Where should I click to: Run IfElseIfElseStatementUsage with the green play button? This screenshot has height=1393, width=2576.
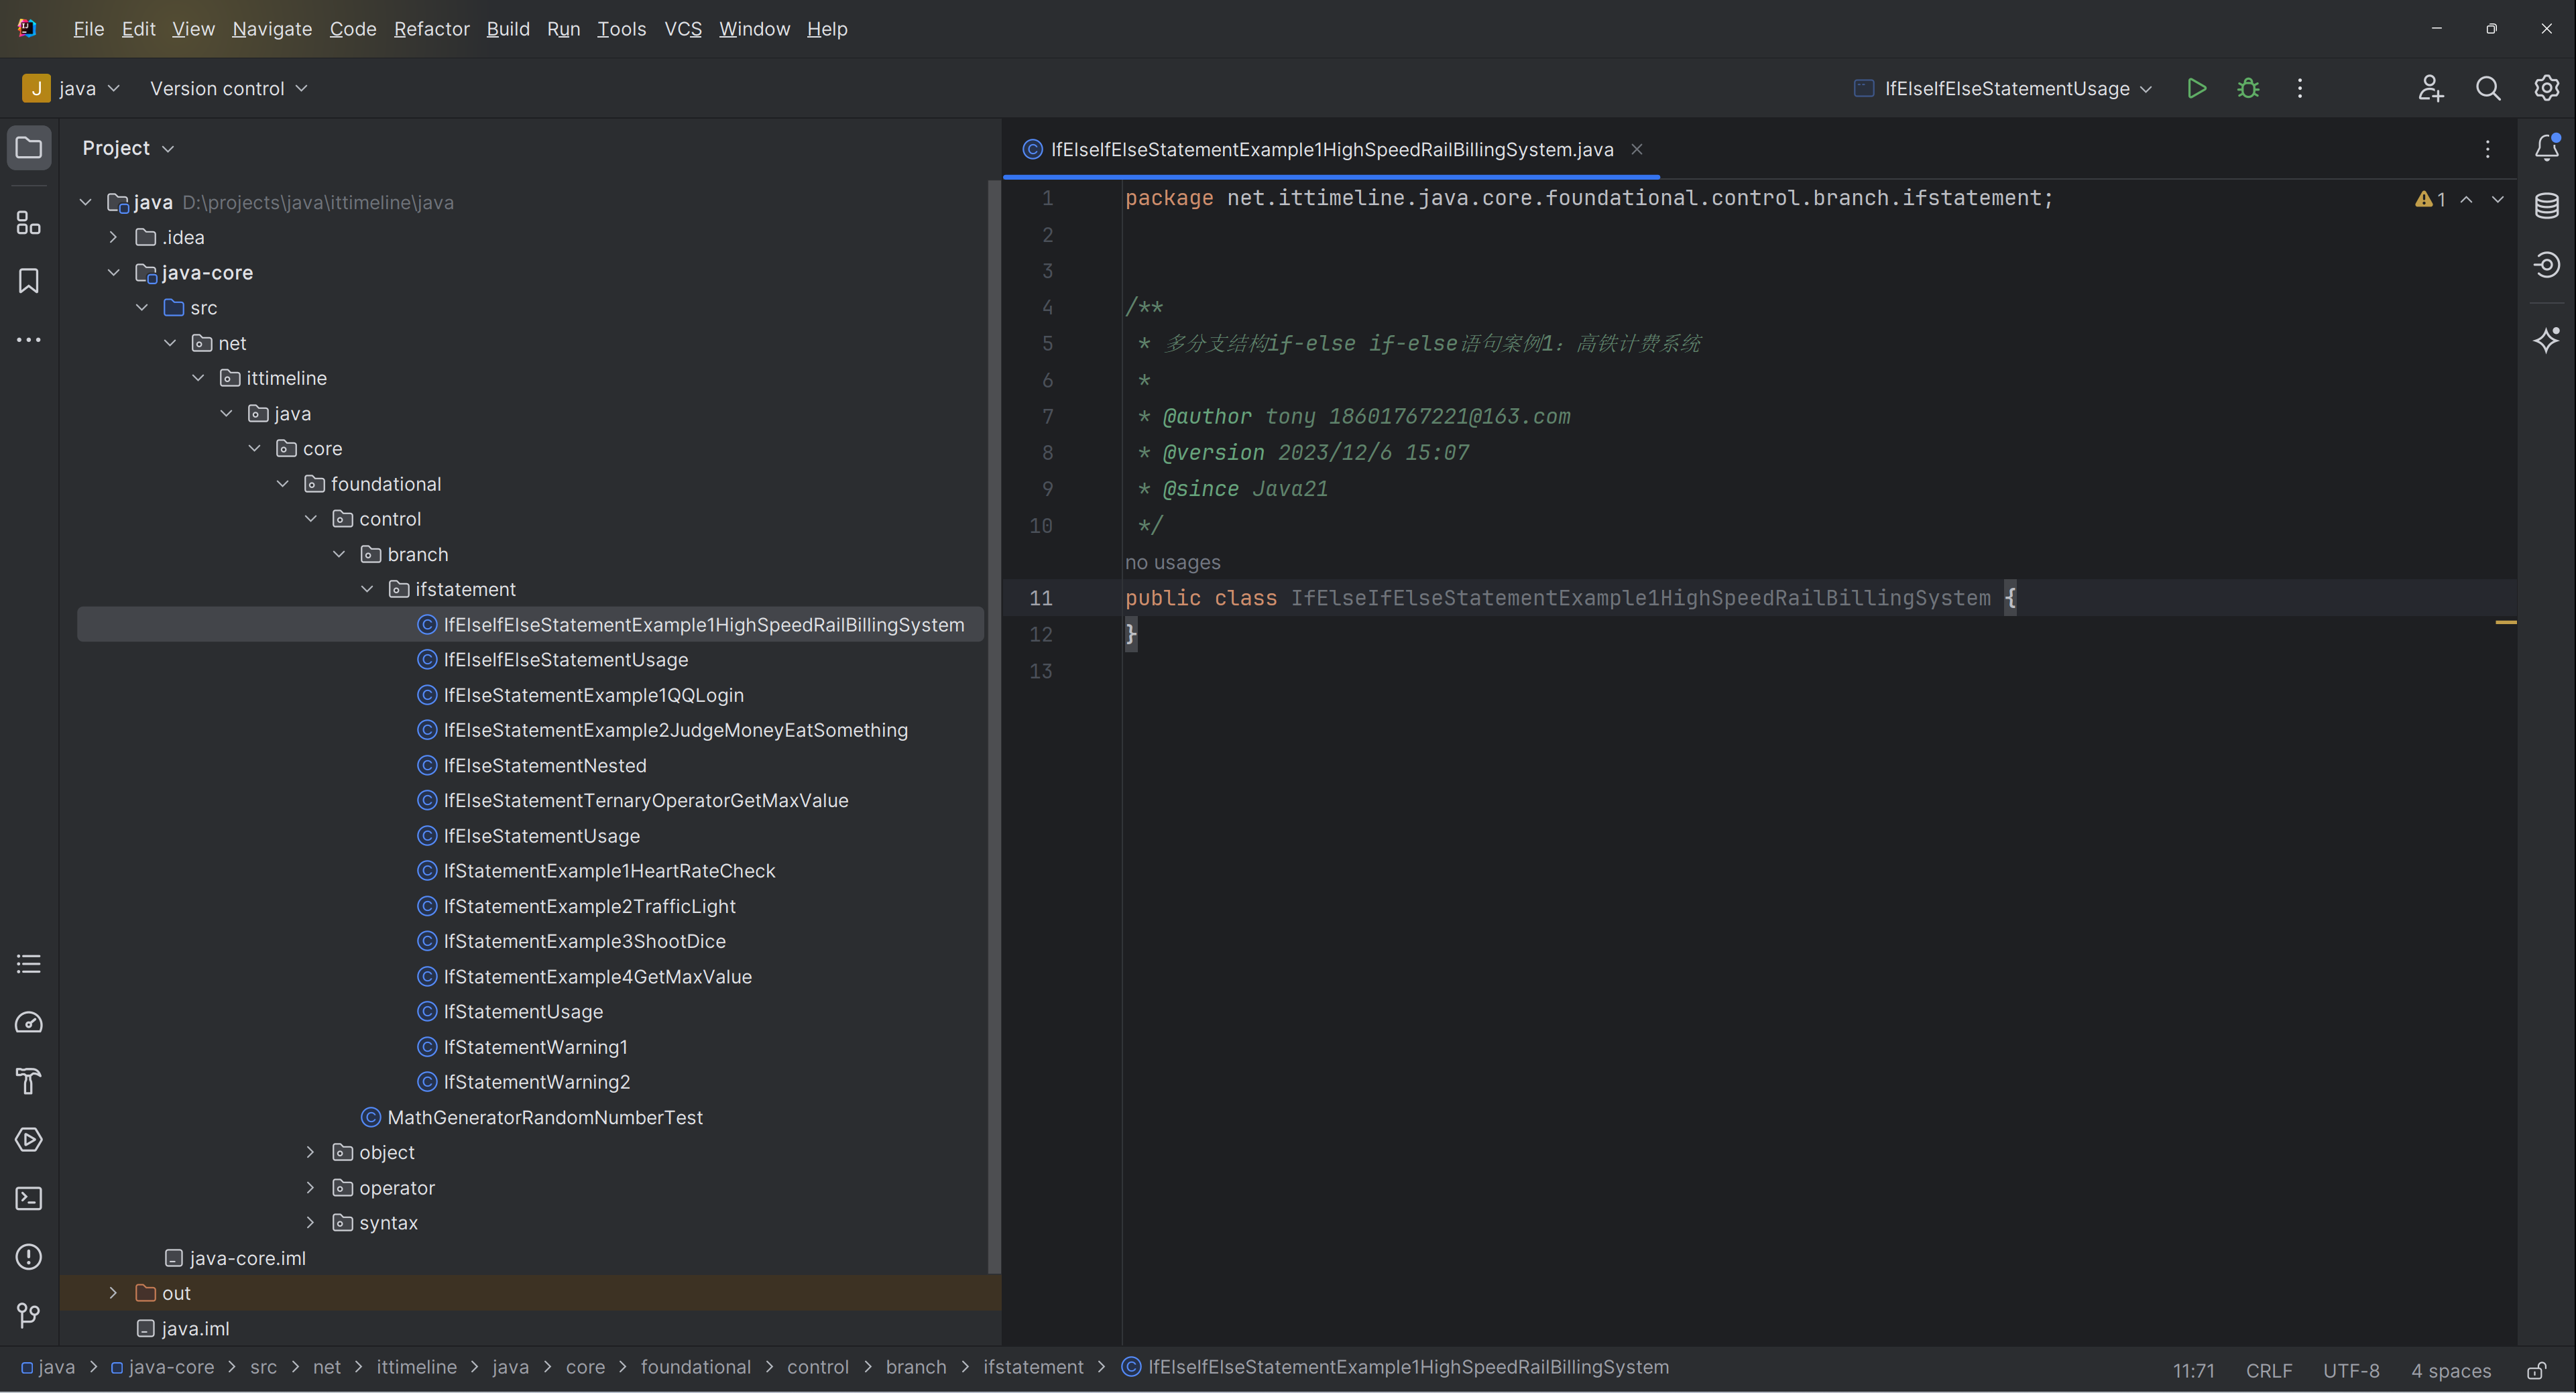coord(2196,88)
